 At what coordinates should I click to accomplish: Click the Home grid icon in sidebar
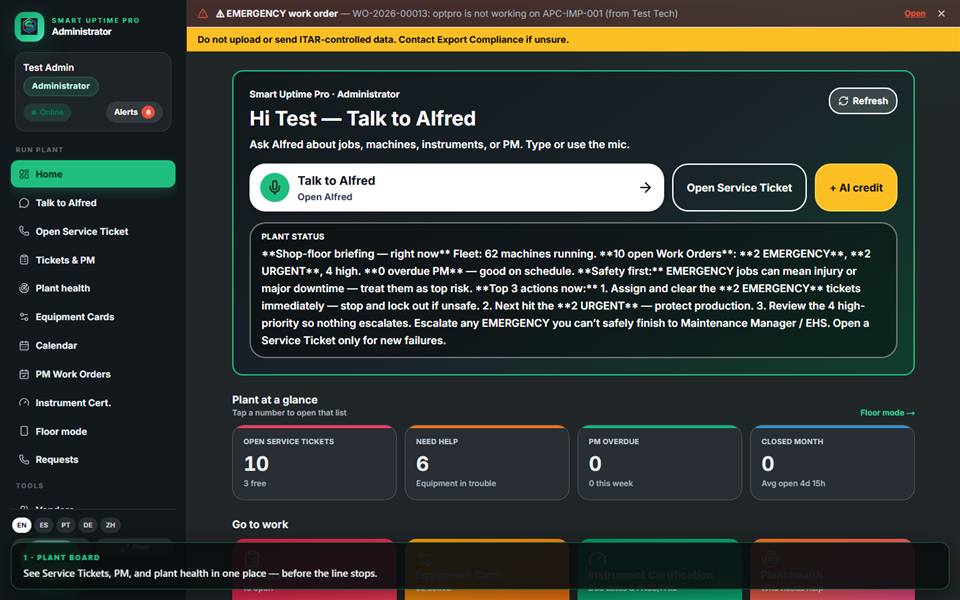pos(24,174)
